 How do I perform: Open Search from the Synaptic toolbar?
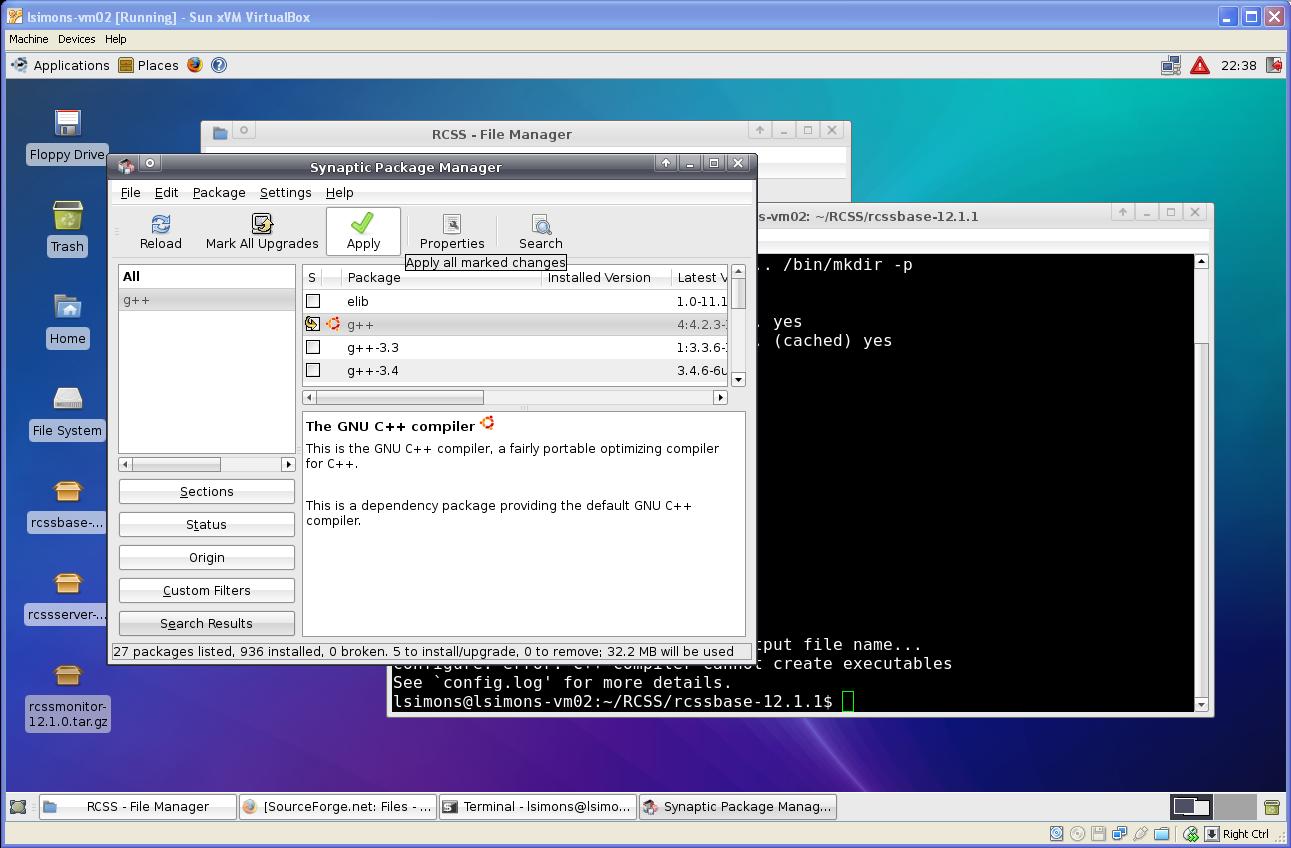point(541,231)
